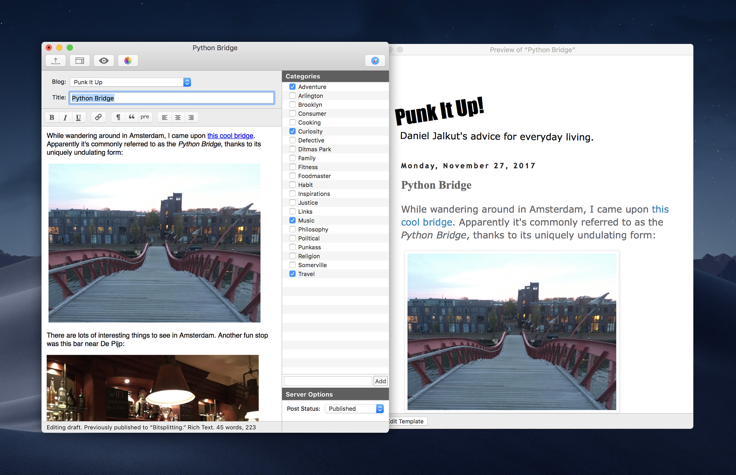Image resolution: width=736 pixels, height=475 pixels.
Task: Click into the Title text field
Action: tap(171, 98)
